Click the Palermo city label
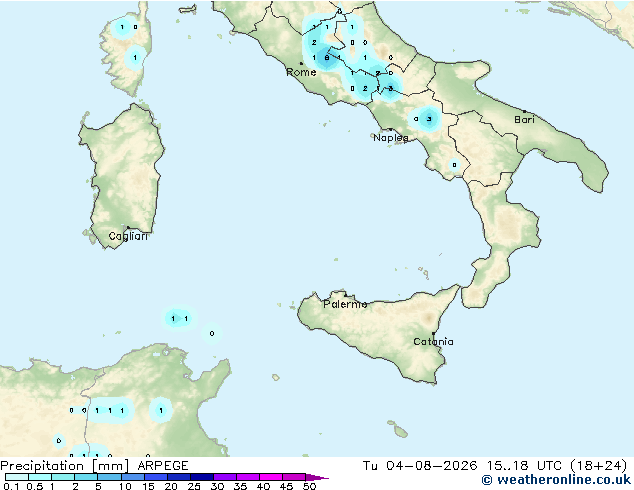 [x=345, y=304]
